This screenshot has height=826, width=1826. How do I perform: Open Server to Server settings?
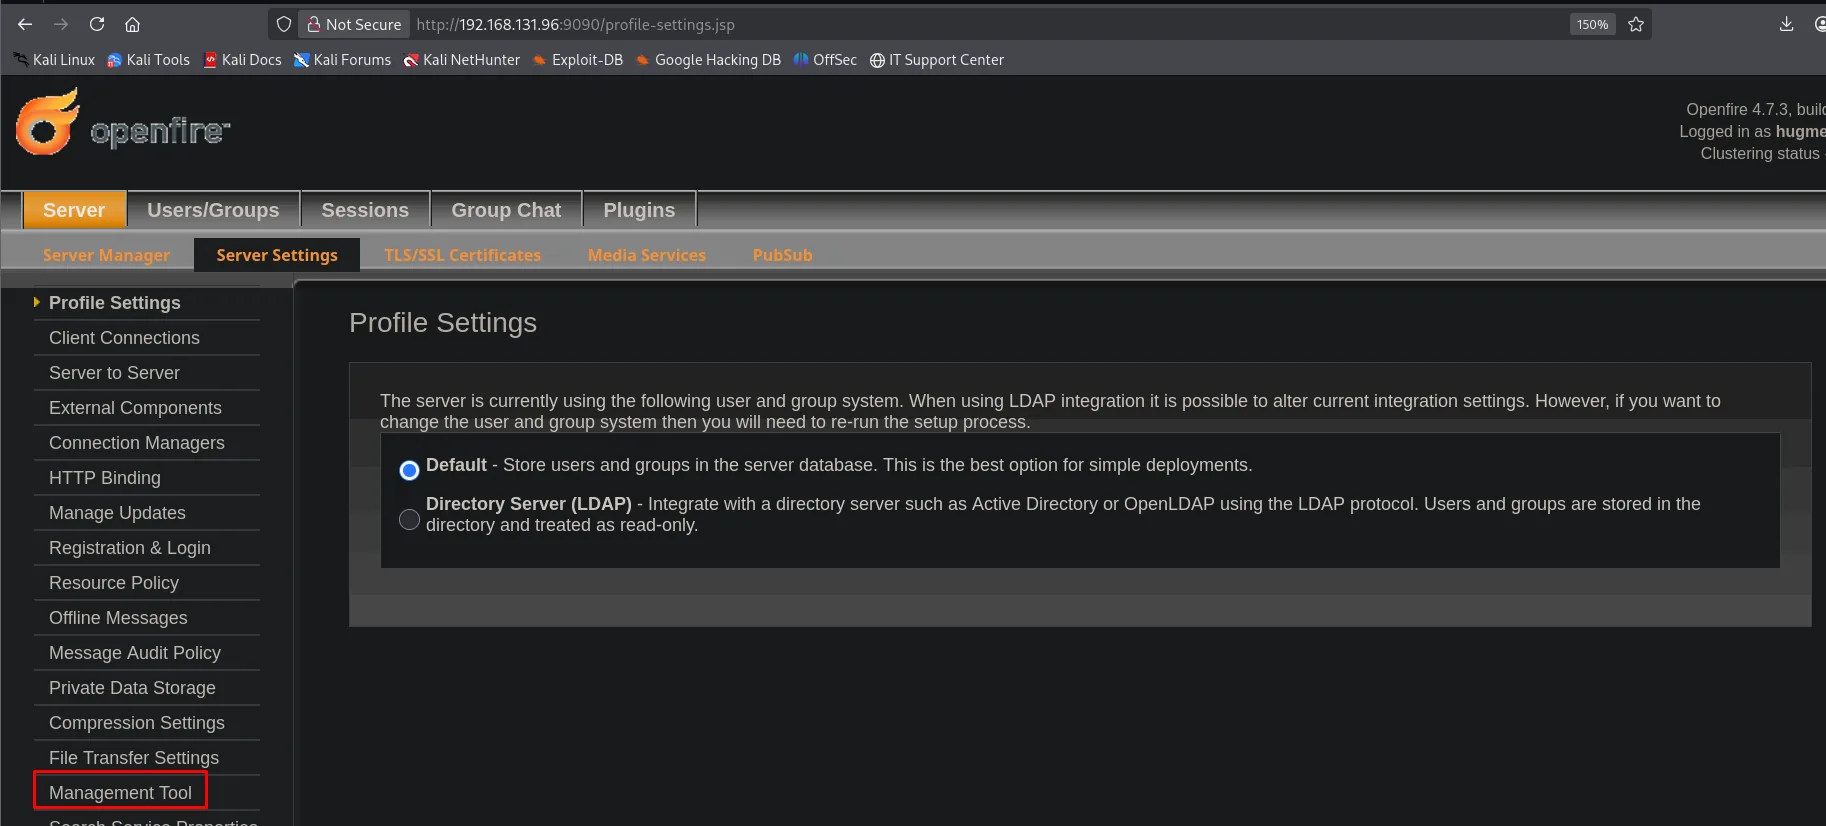coord(114,373)
